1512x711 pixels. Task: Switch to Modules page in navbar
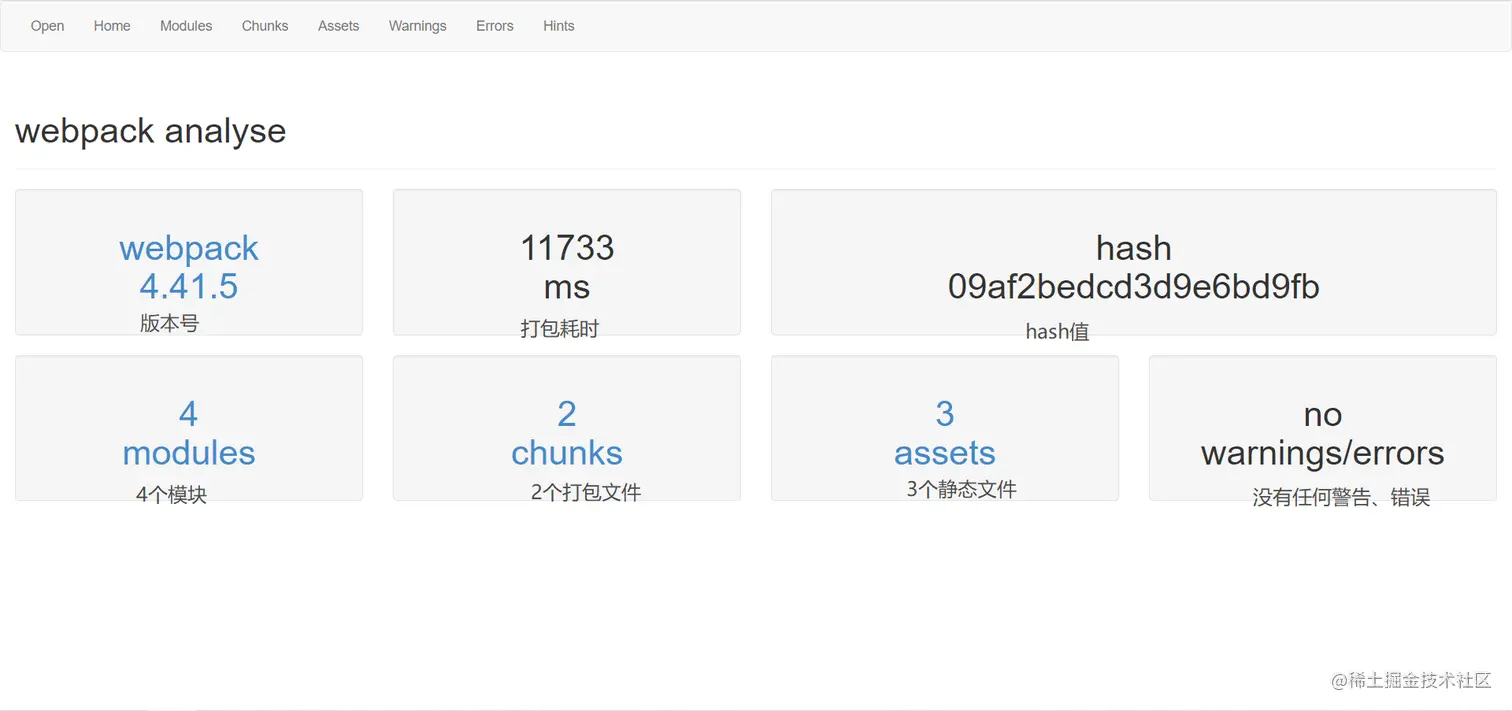pyautogui.click(x=186, y=26)
